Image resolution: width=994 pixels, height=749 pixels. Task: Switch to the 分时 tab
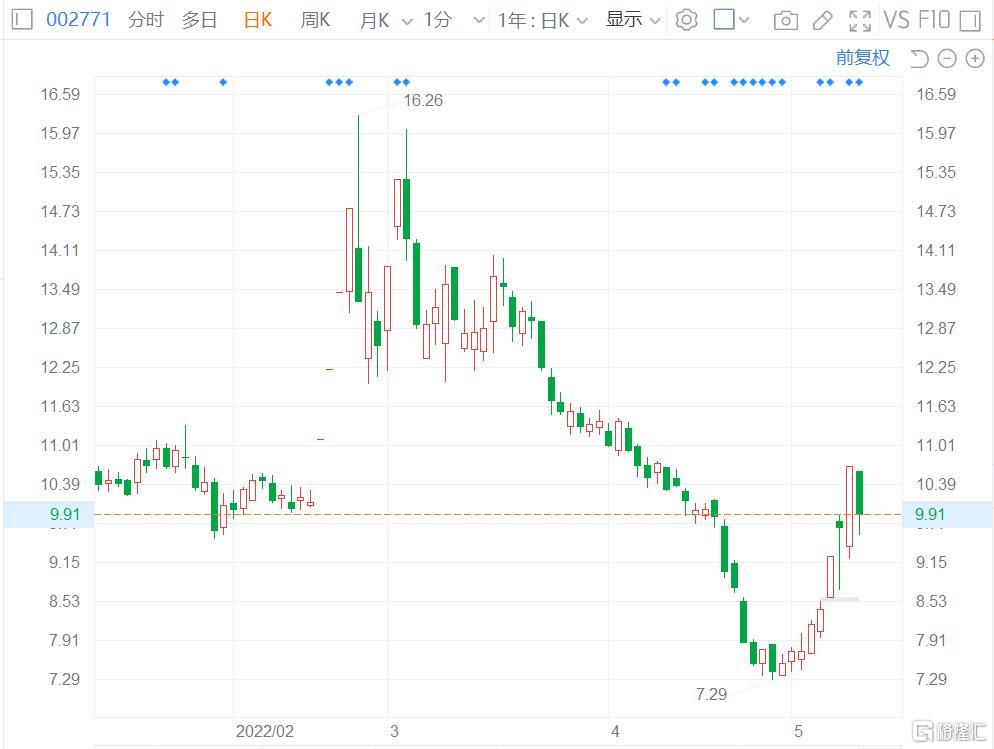click(x=145, y=20)
